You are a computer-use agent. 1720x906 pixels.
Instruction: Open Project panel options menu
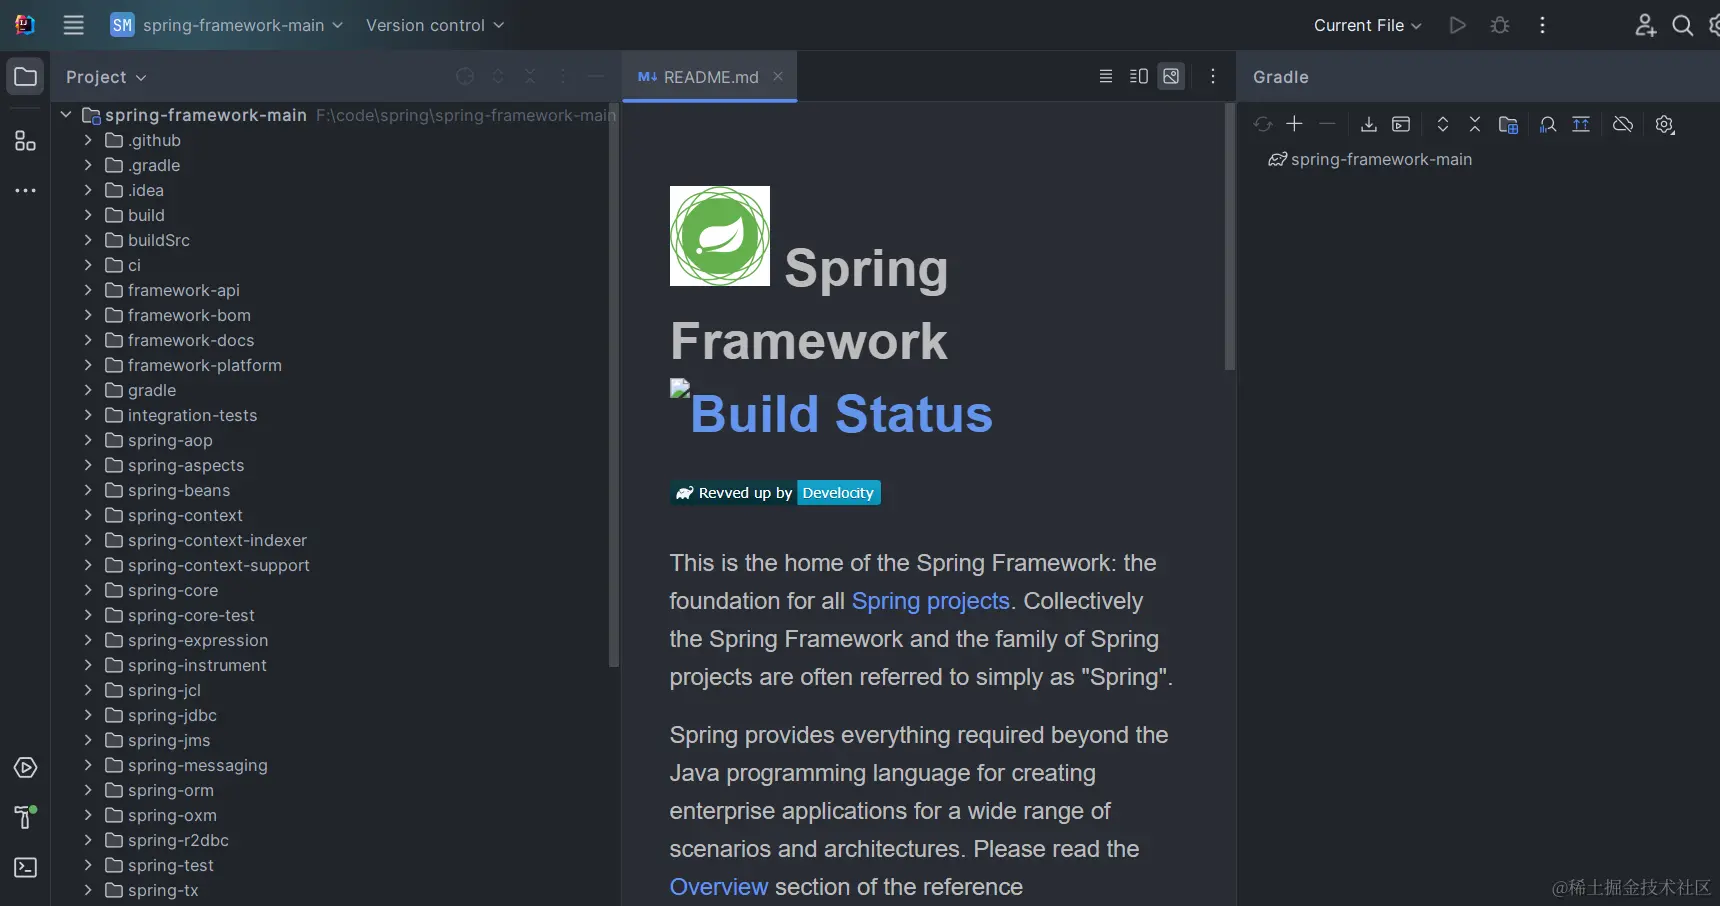pos(563,77)
